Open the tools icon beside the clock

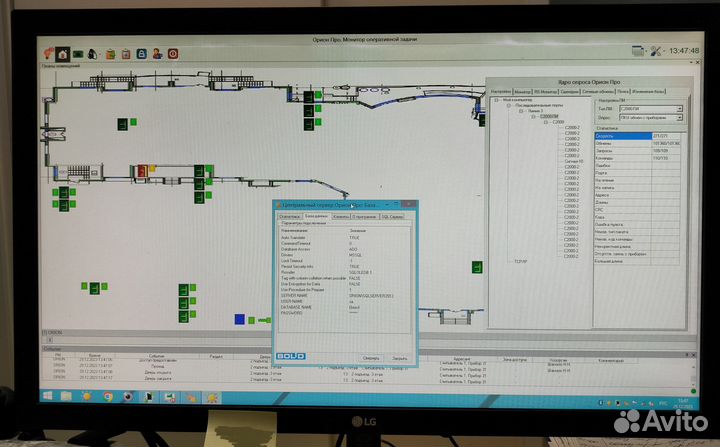pyautogui.click(x=657, y=49)
